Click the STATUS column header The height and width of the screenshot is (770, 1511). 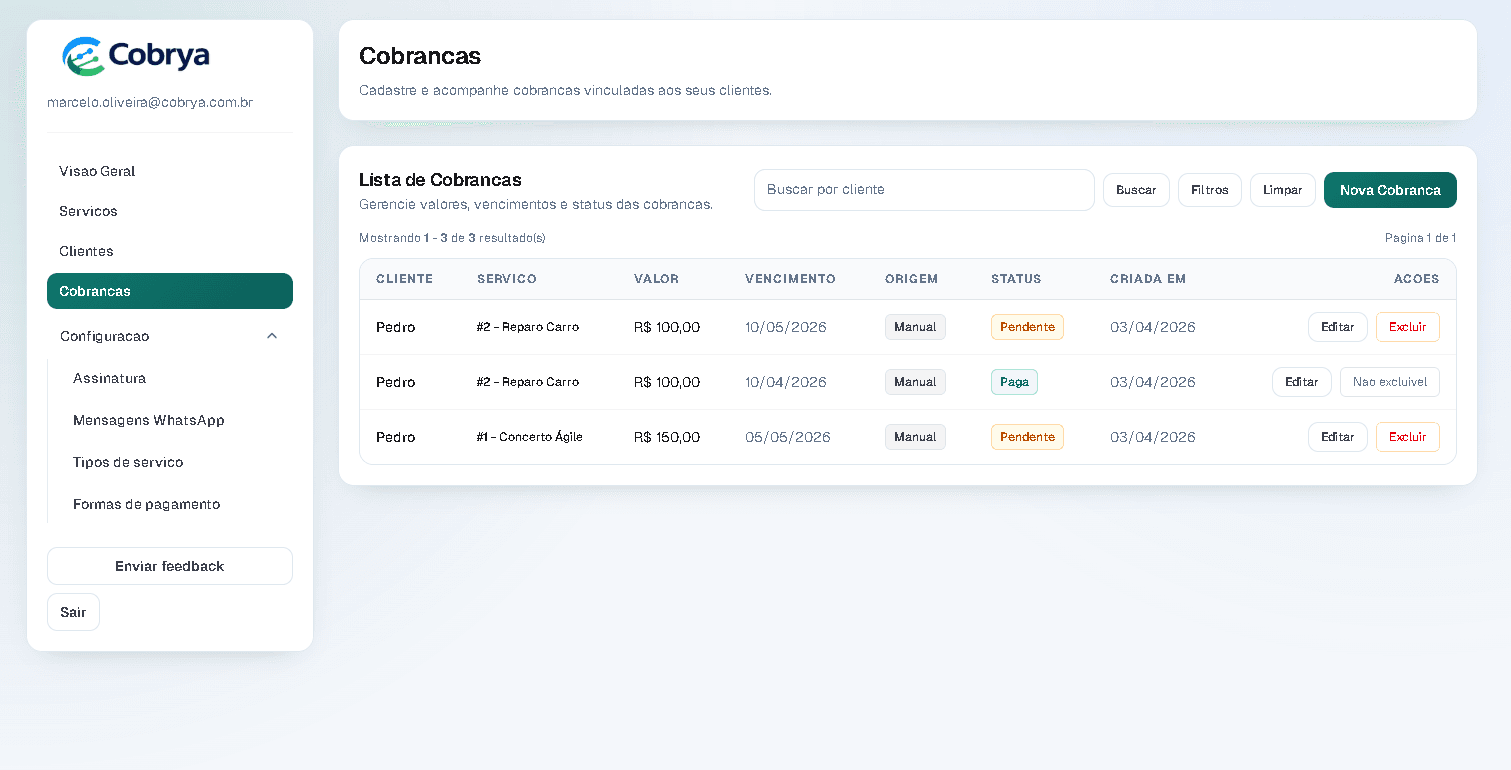pos(1016,279)
